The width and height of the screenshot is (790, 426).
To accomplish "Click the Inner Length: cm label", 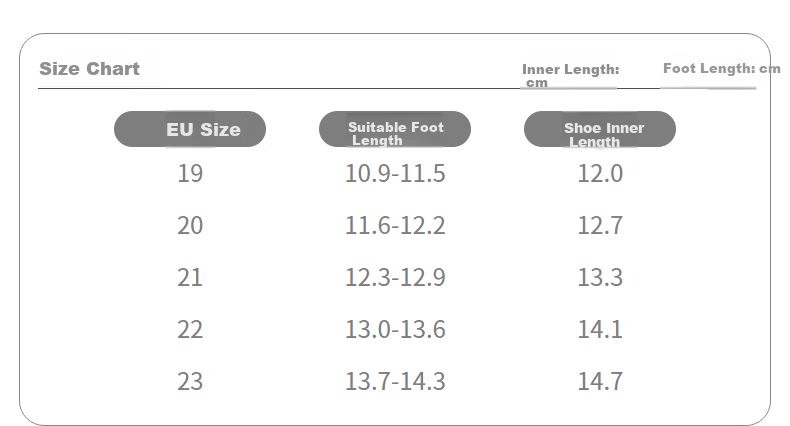I will tap(570, 76).
